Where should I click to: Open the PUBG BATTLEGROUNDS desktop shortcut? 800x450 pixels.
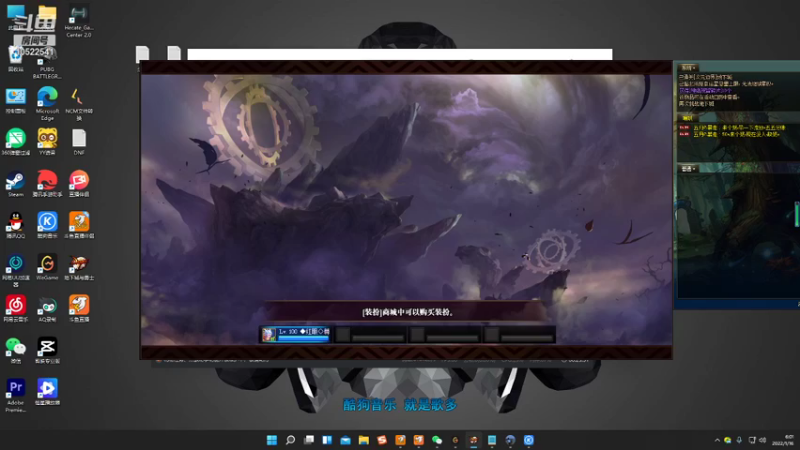click(47, 64)
